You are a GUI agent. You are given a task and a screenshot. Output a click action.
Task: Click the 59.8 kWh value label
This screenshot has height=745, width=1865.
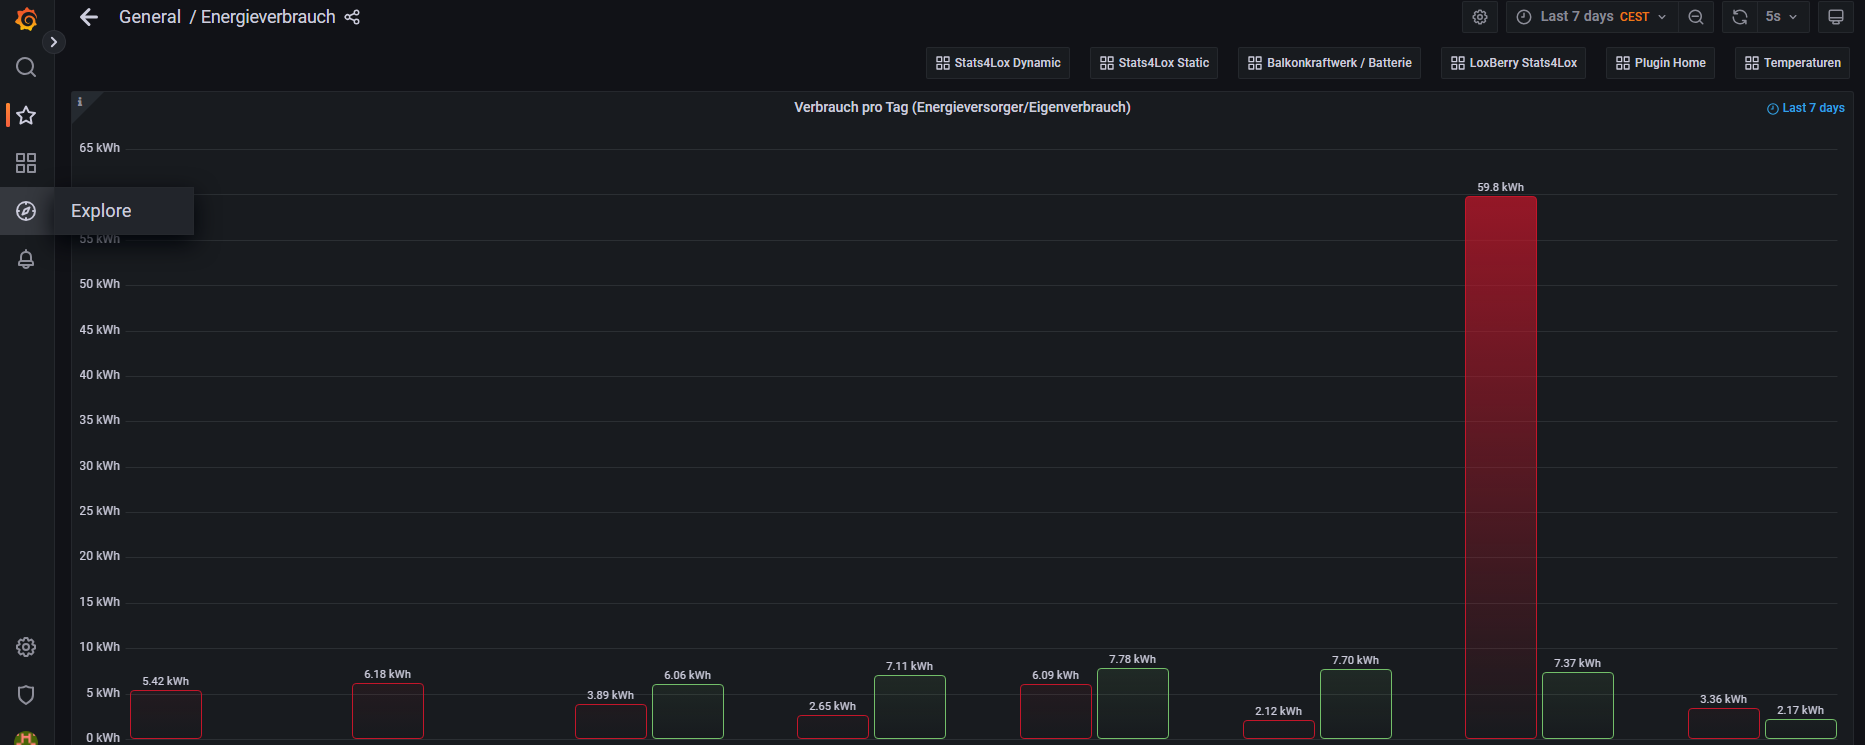click(1501, 187)
